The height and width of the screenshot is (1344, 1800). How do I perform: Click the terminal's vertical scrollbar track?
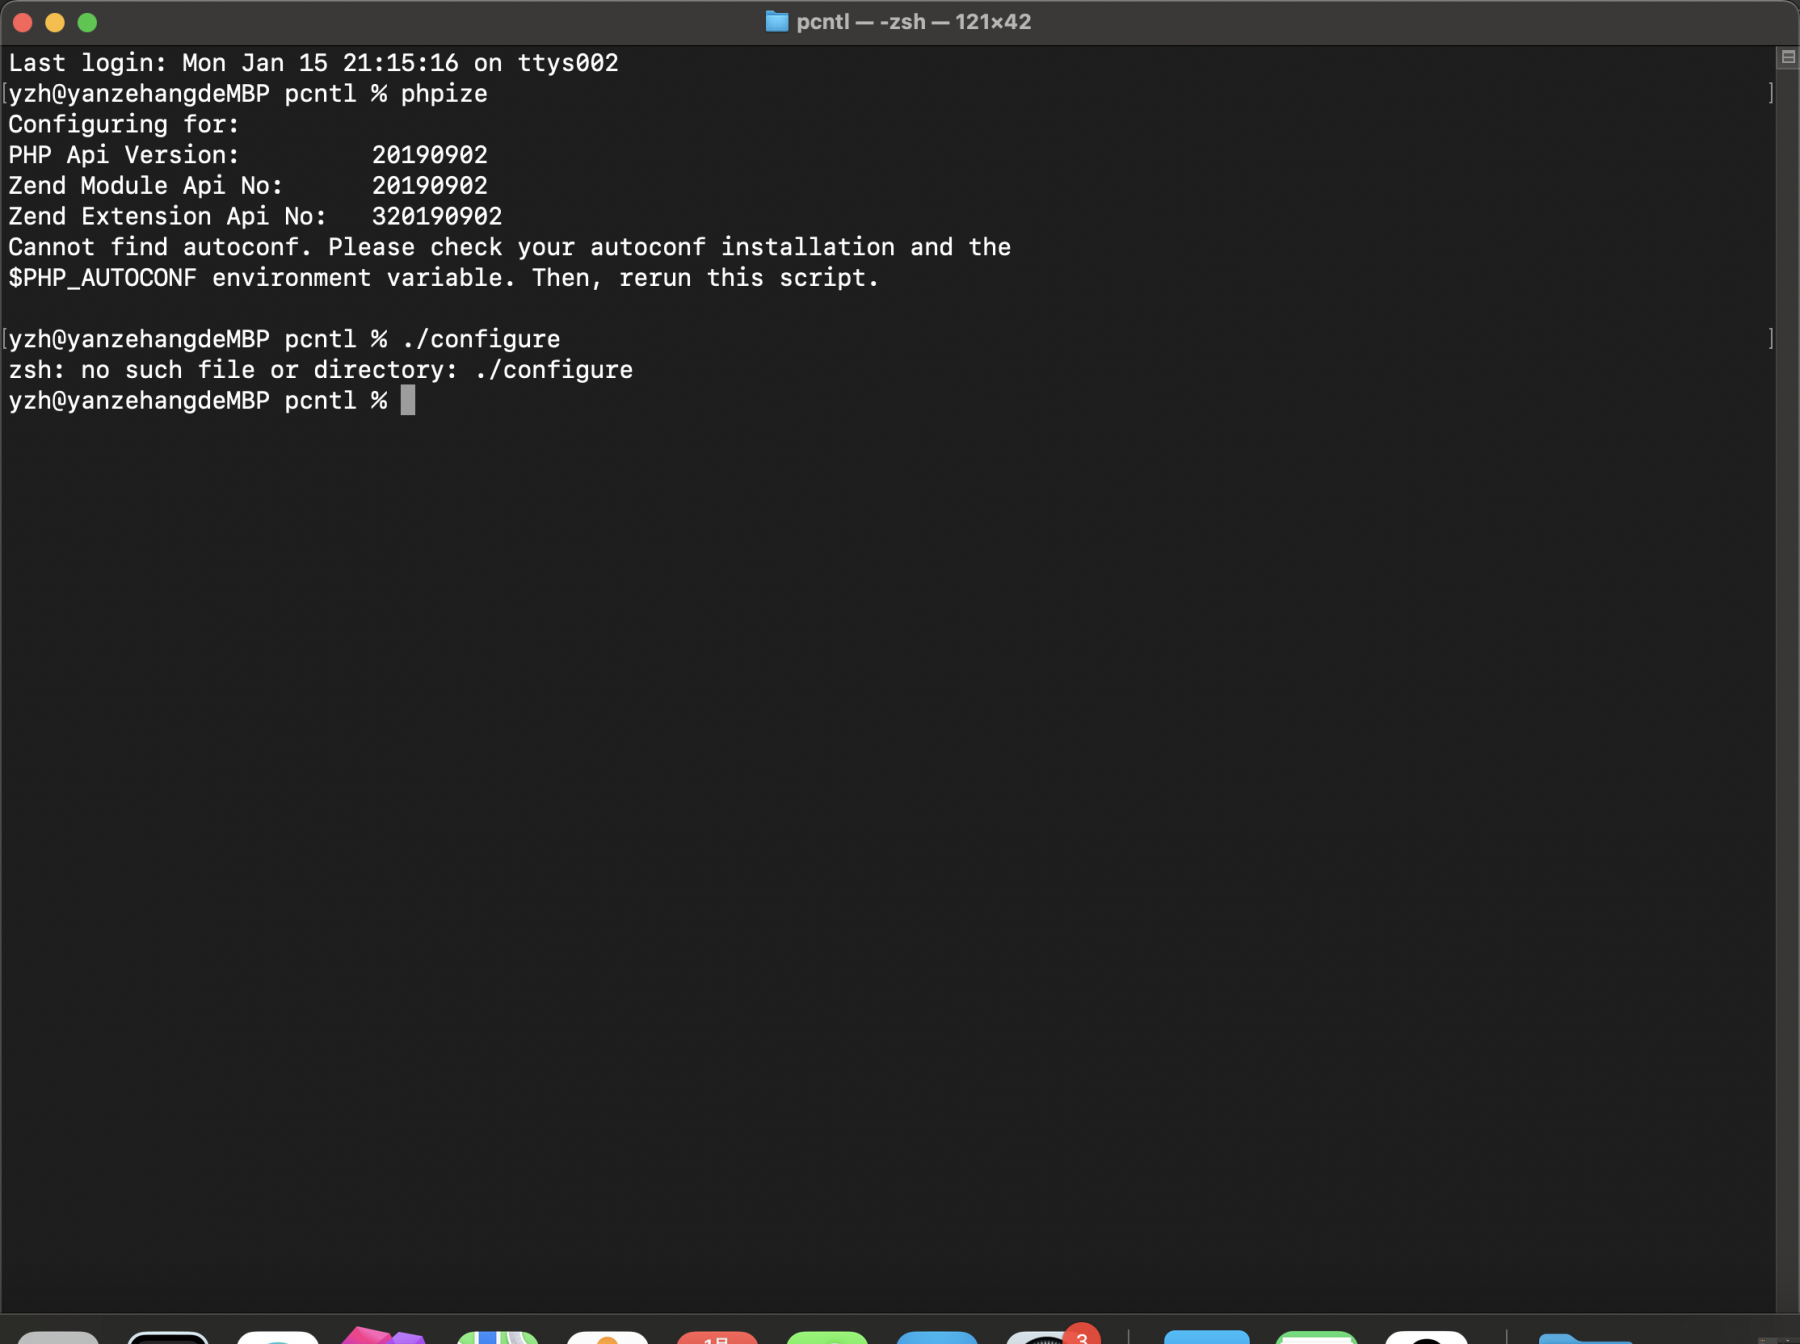[1787, 690]
